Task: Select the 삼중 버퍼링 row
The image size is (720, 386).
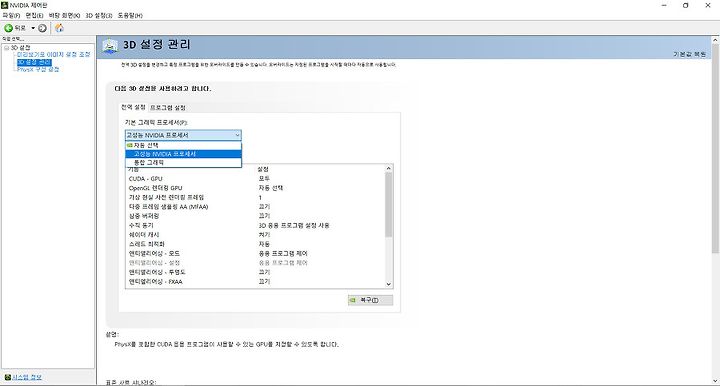Action: (255, 216)
